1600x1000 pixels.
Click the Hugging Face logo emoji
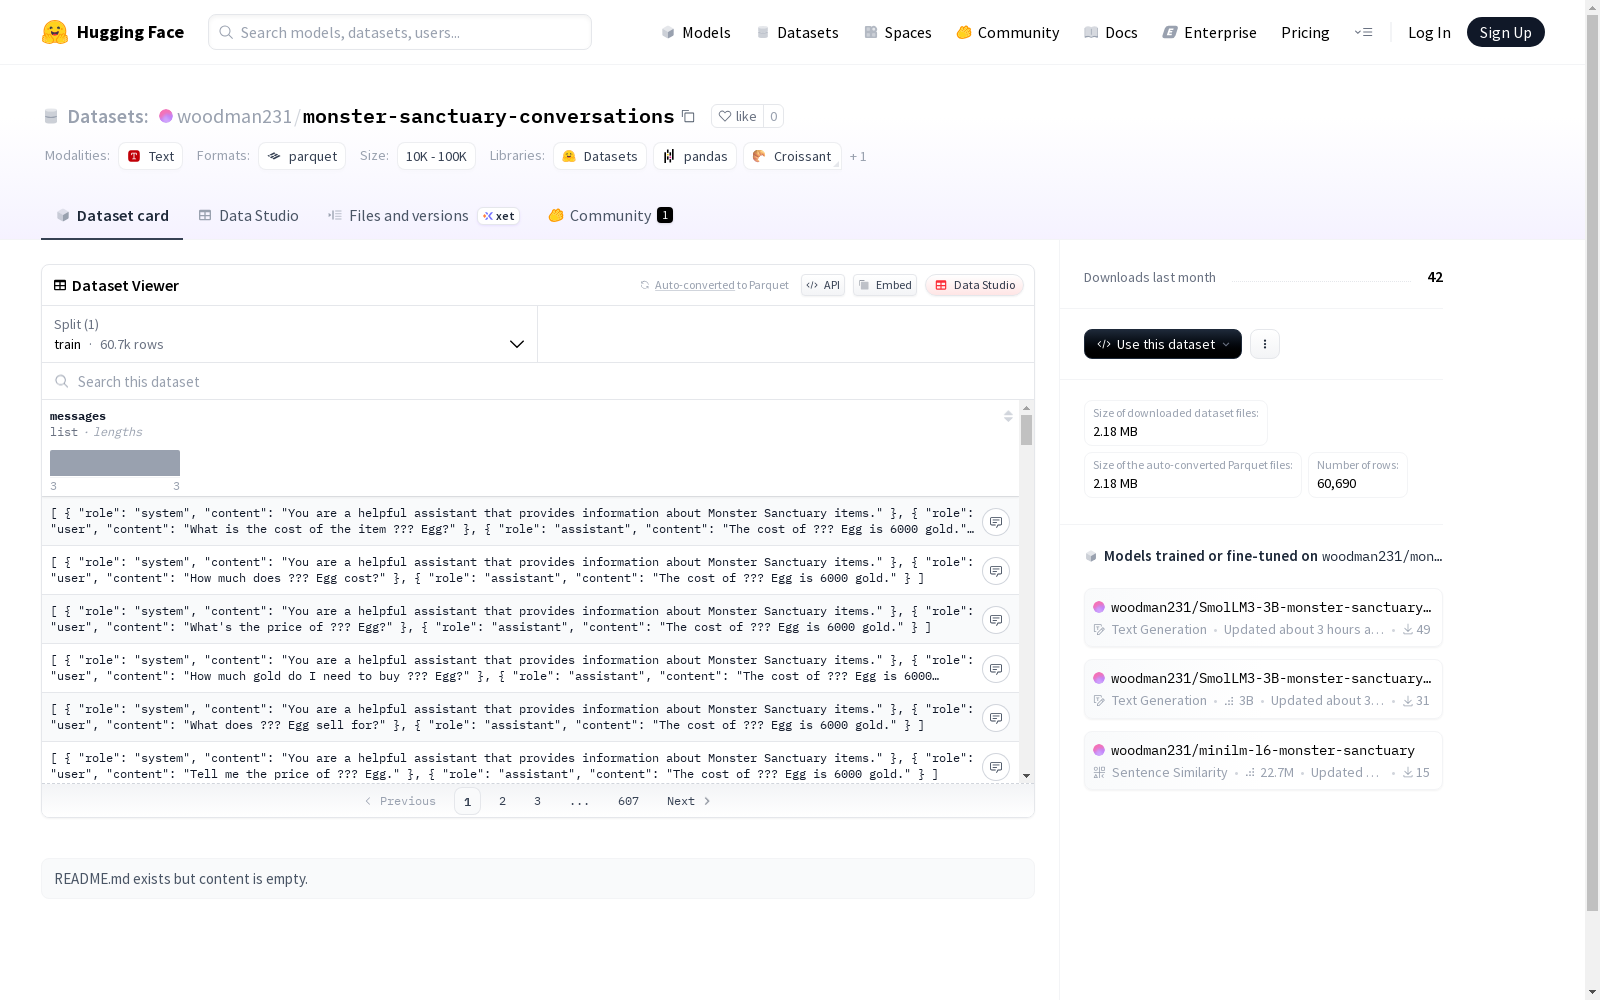[55, 32]
